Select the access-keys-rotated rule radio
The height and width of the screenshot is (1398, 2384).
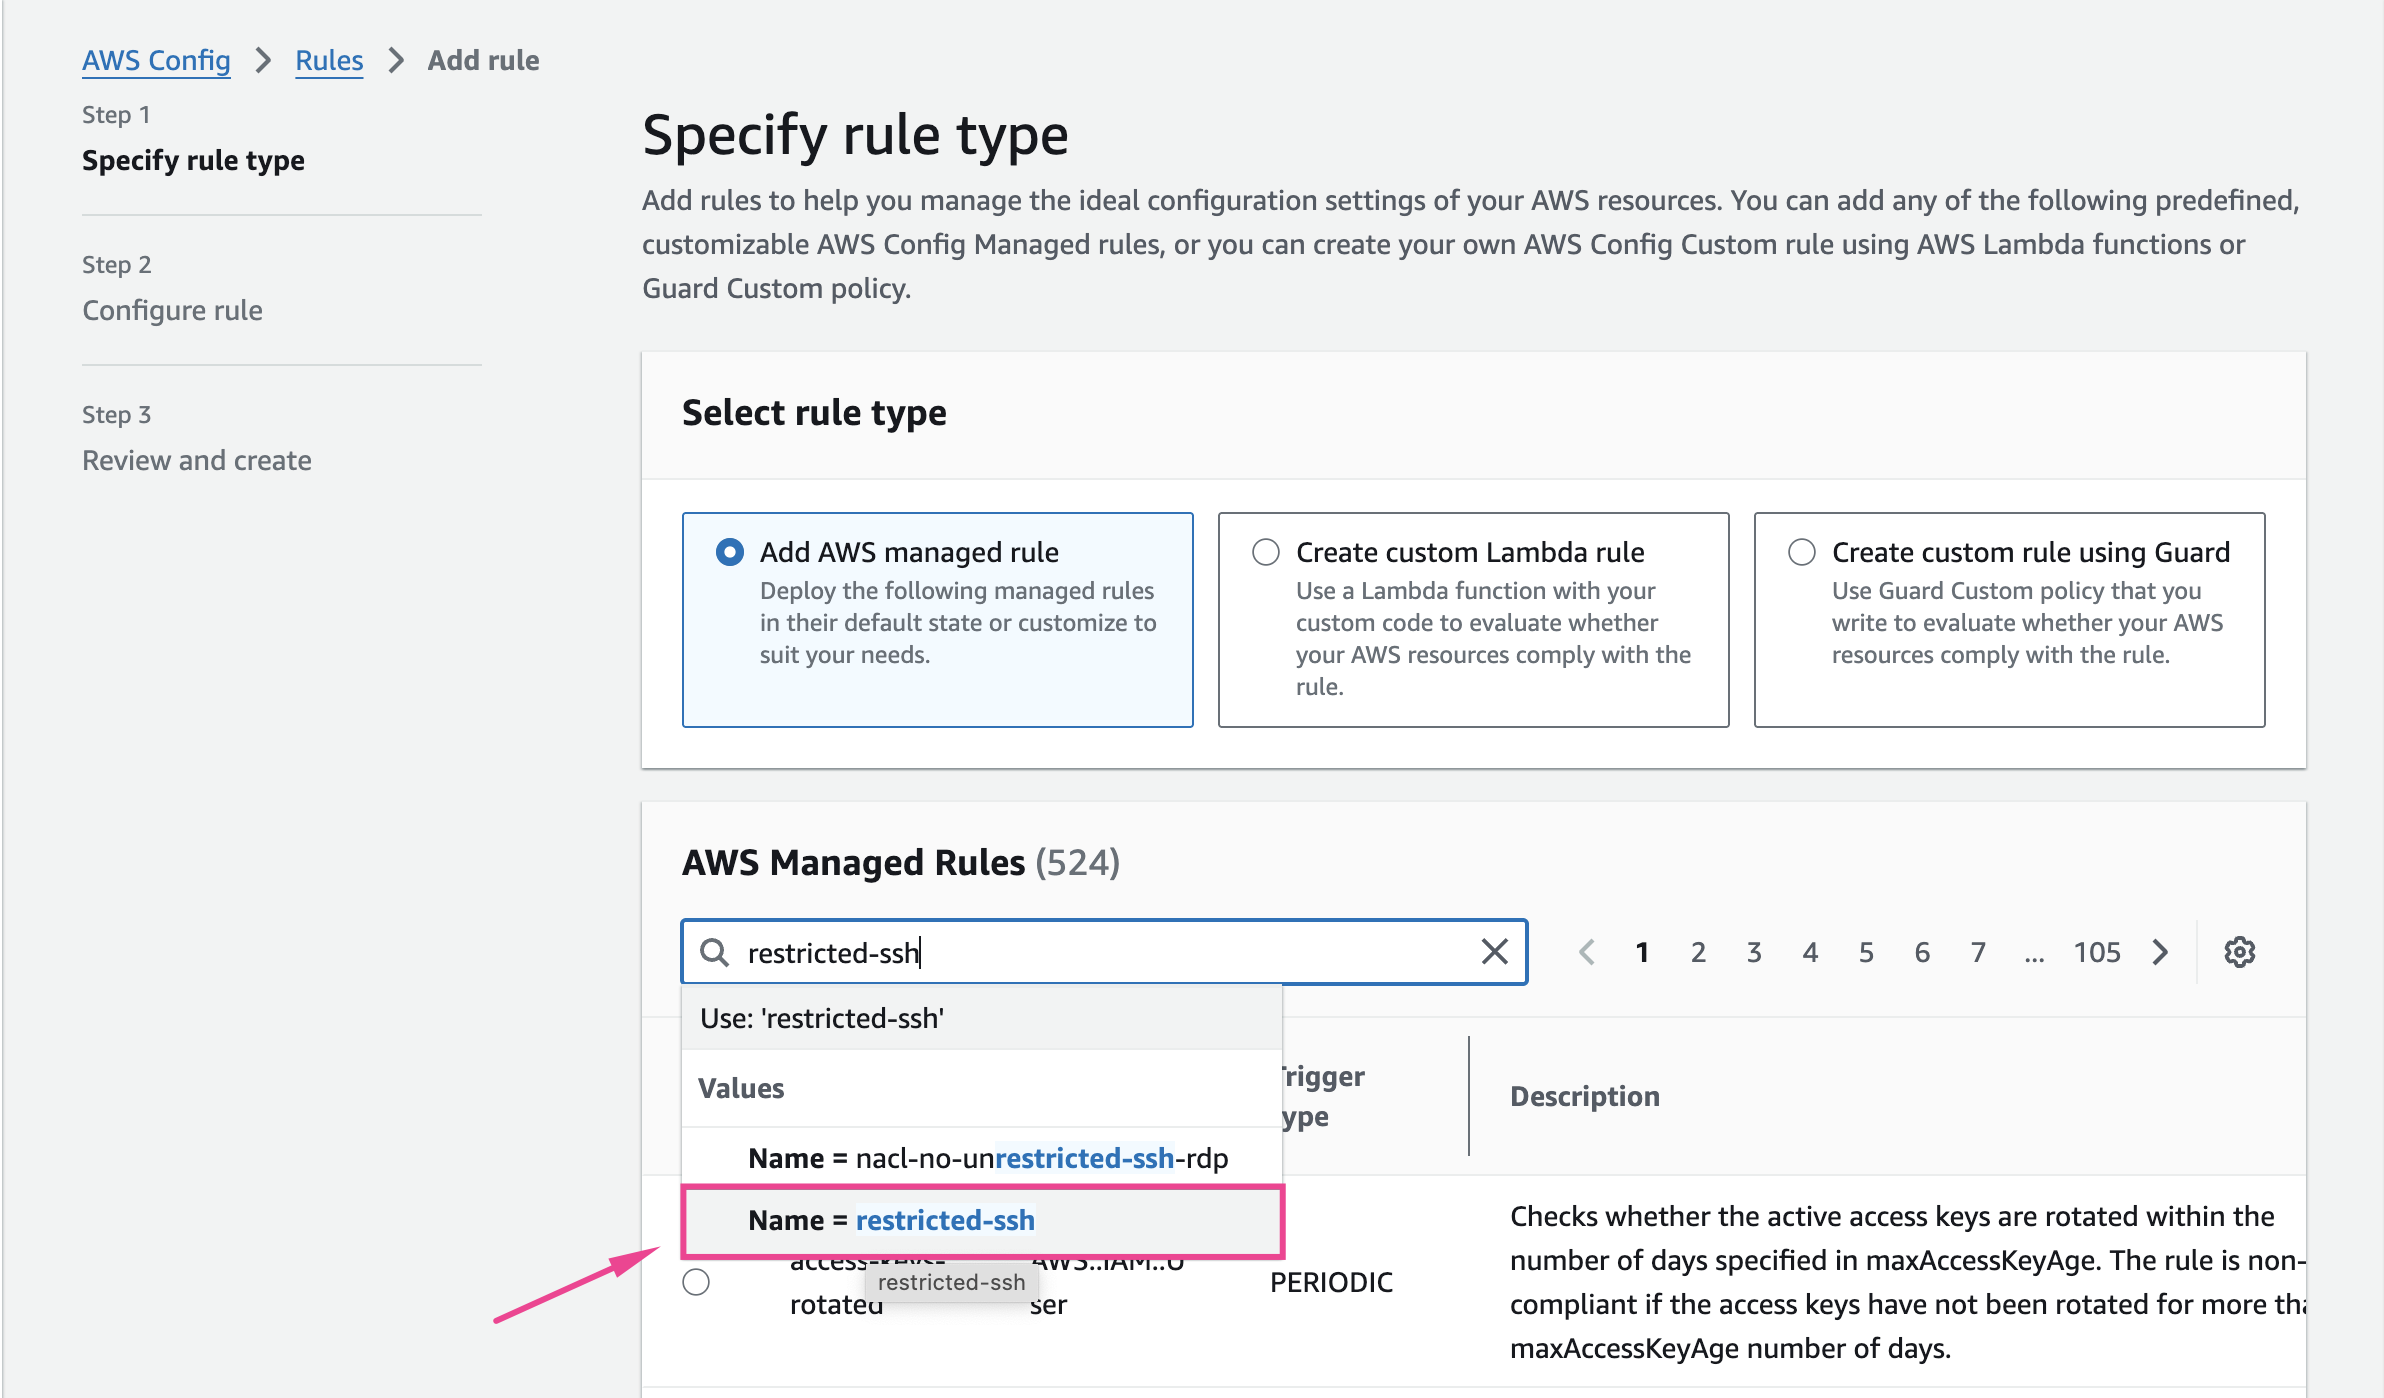click(x=696, y=1282)
